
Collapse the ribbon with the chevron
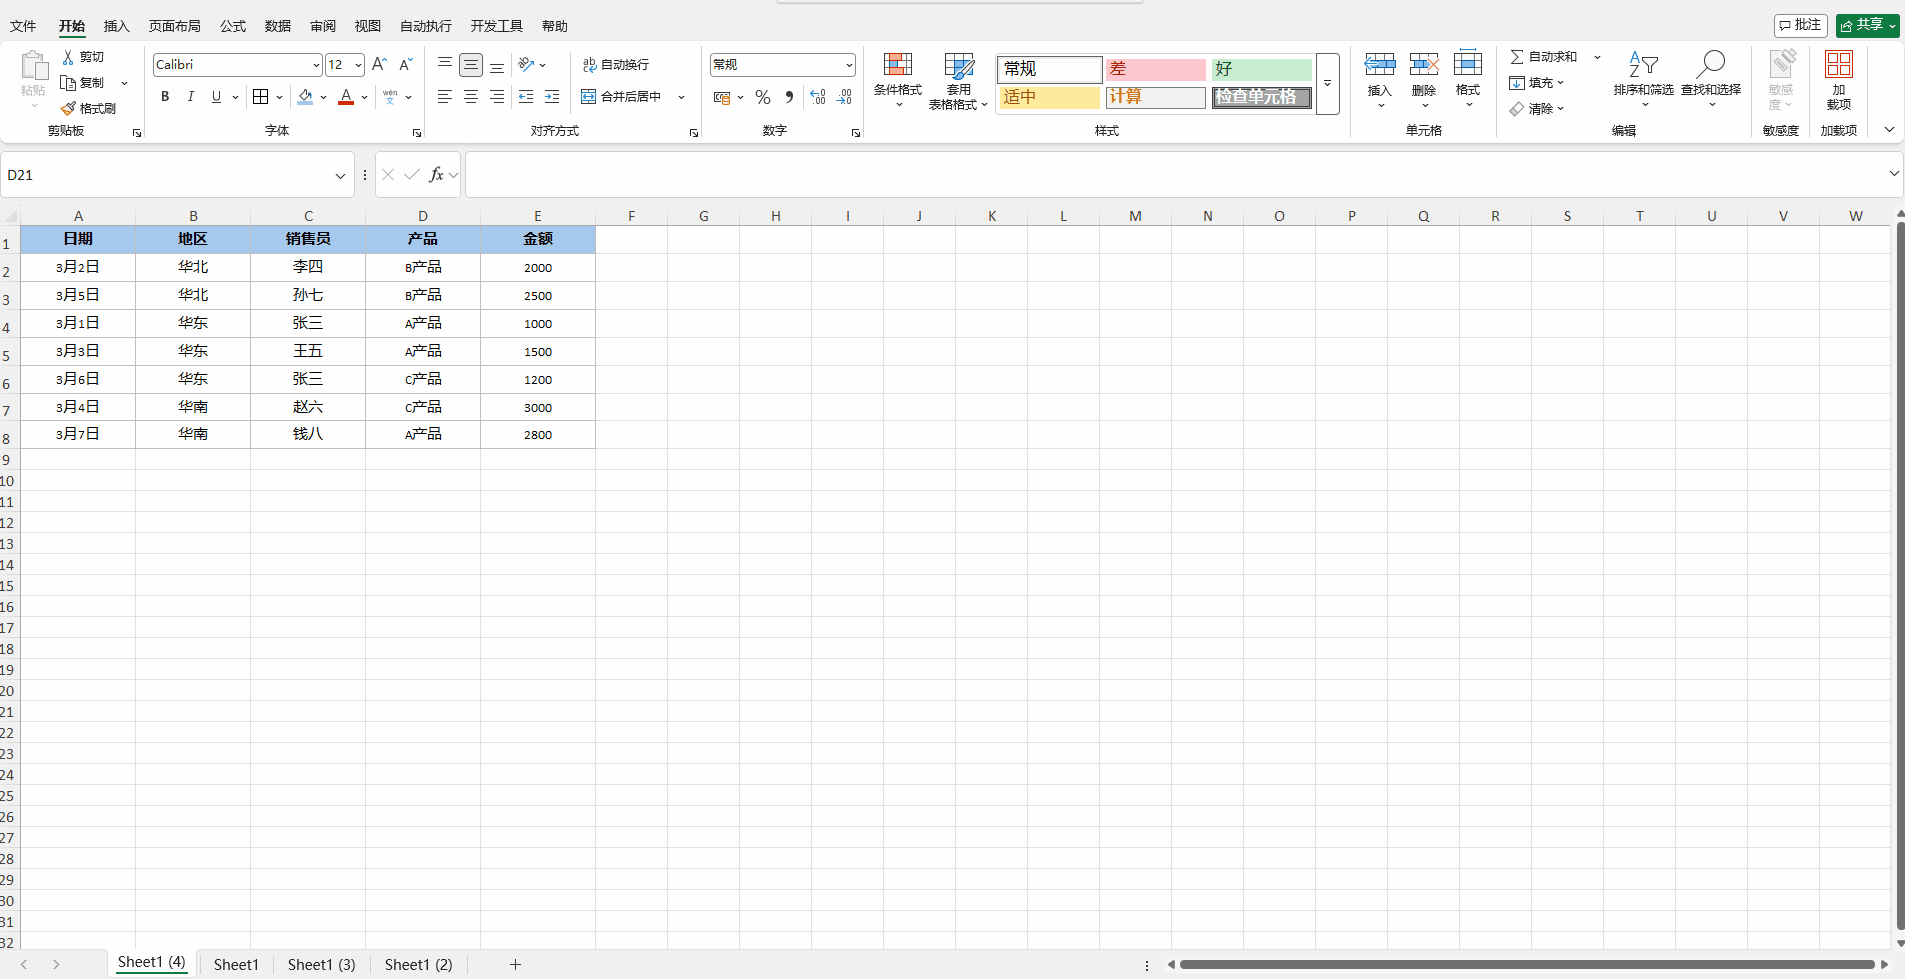(1889, 130)
